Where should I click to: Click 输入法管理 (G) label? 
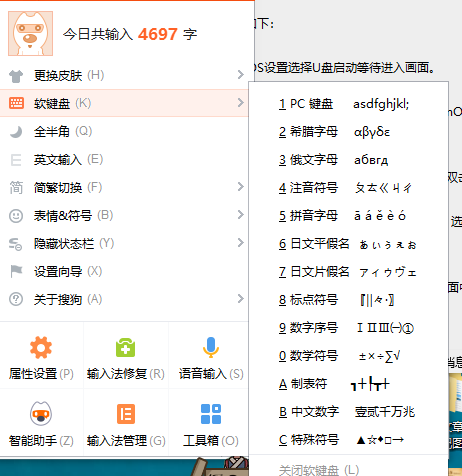[126, 441]
